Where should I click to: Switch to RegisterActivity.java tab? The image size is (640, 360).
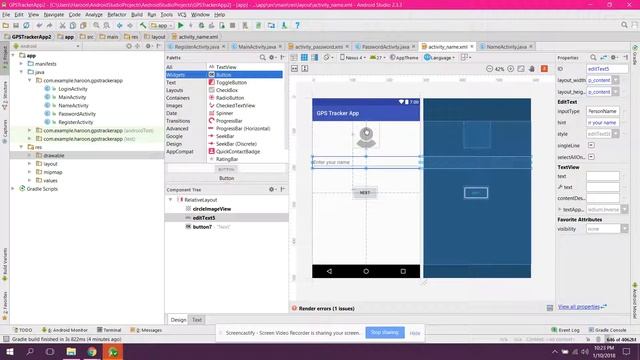[x=196, y=47]
